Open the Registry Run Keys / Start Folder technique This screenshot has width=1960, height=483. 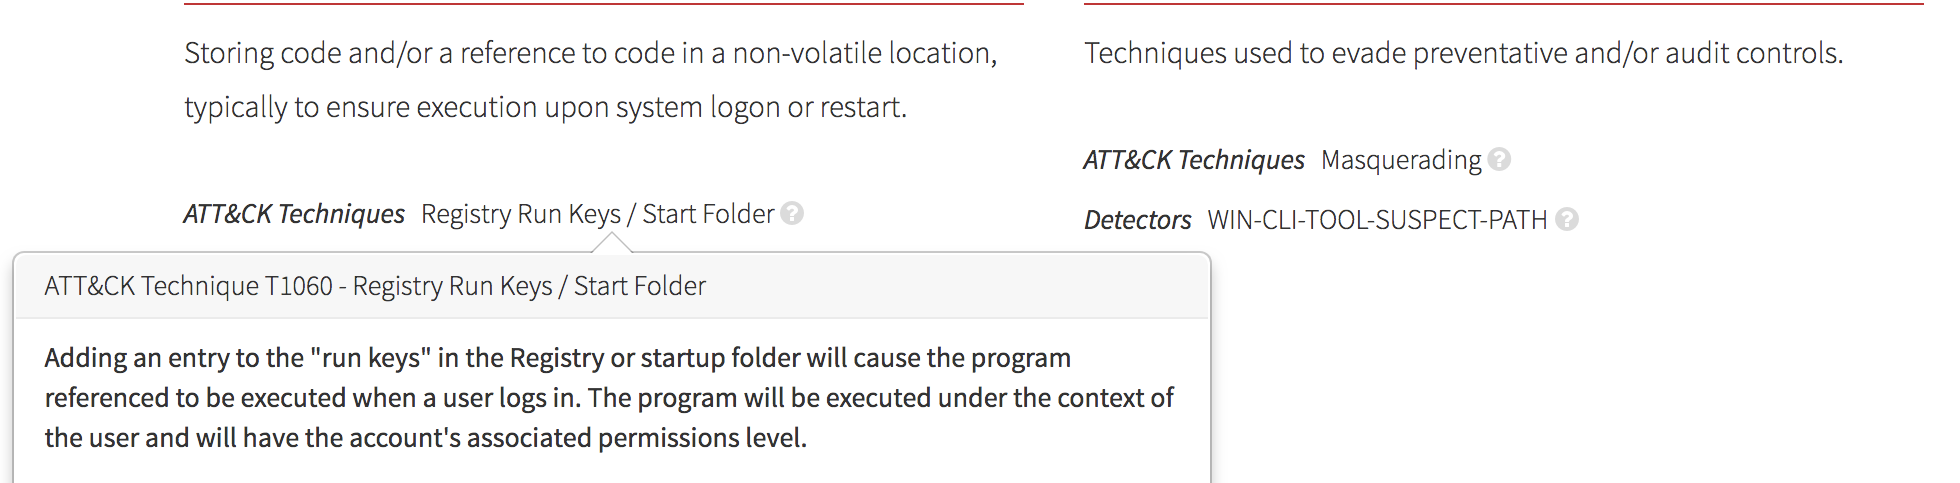597,214
